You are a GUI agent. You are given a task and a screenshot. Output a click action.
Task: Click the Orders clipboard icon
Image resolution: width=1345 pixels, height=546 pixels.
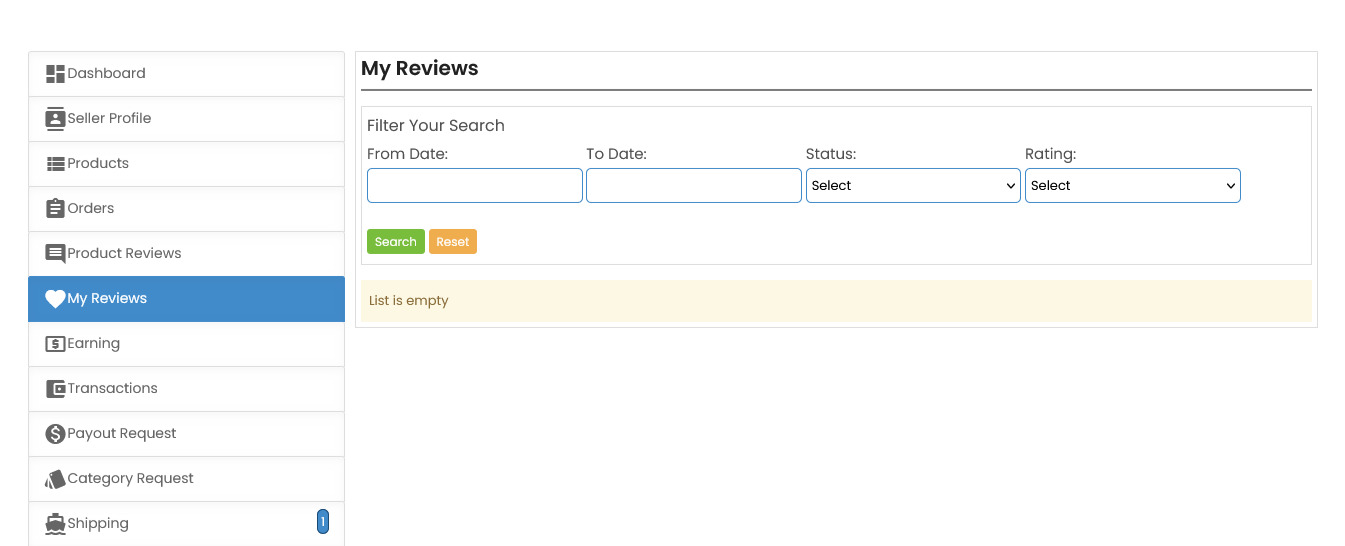(x=55, y=209)
